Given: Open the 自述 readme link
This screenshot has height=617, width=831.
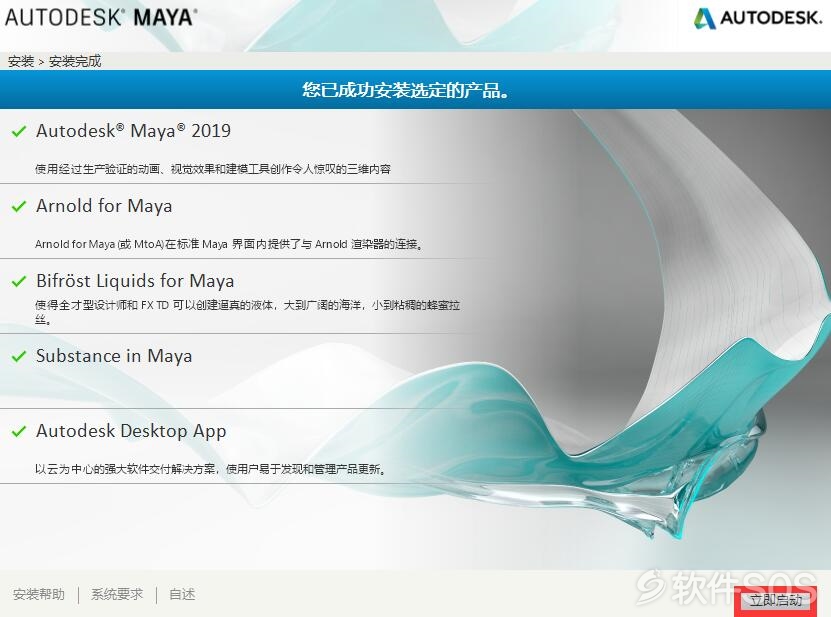Looking at the screenshot, I should click(x=182, y=594).
